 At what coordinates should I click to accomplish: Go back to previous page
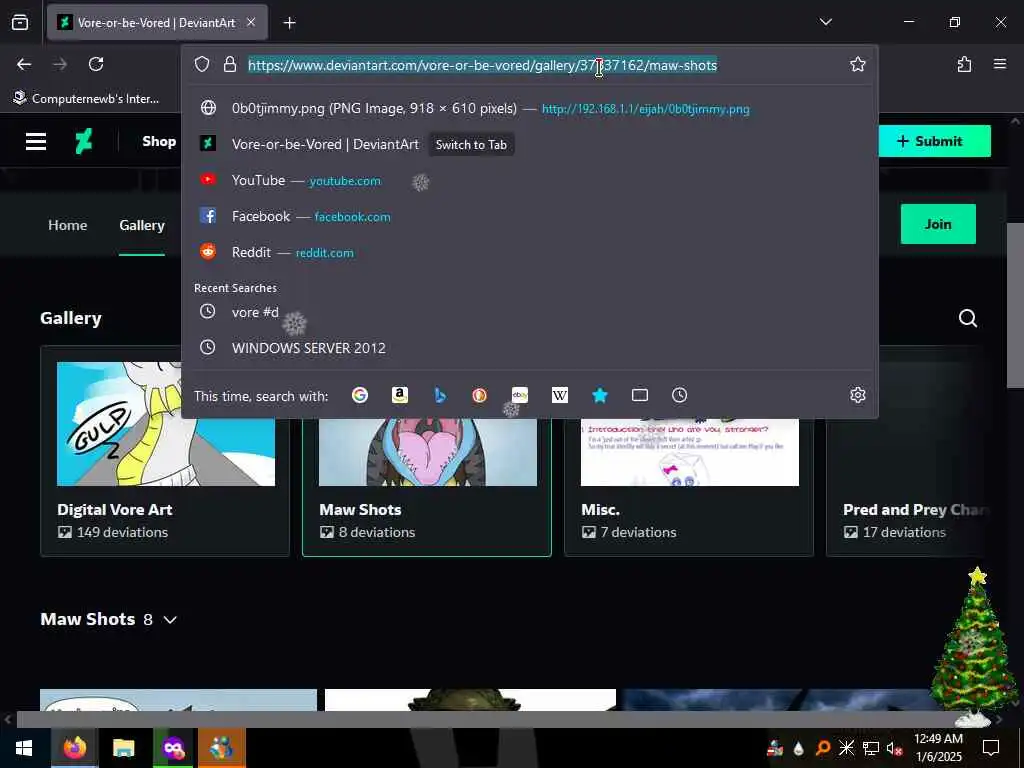[24, 64]
